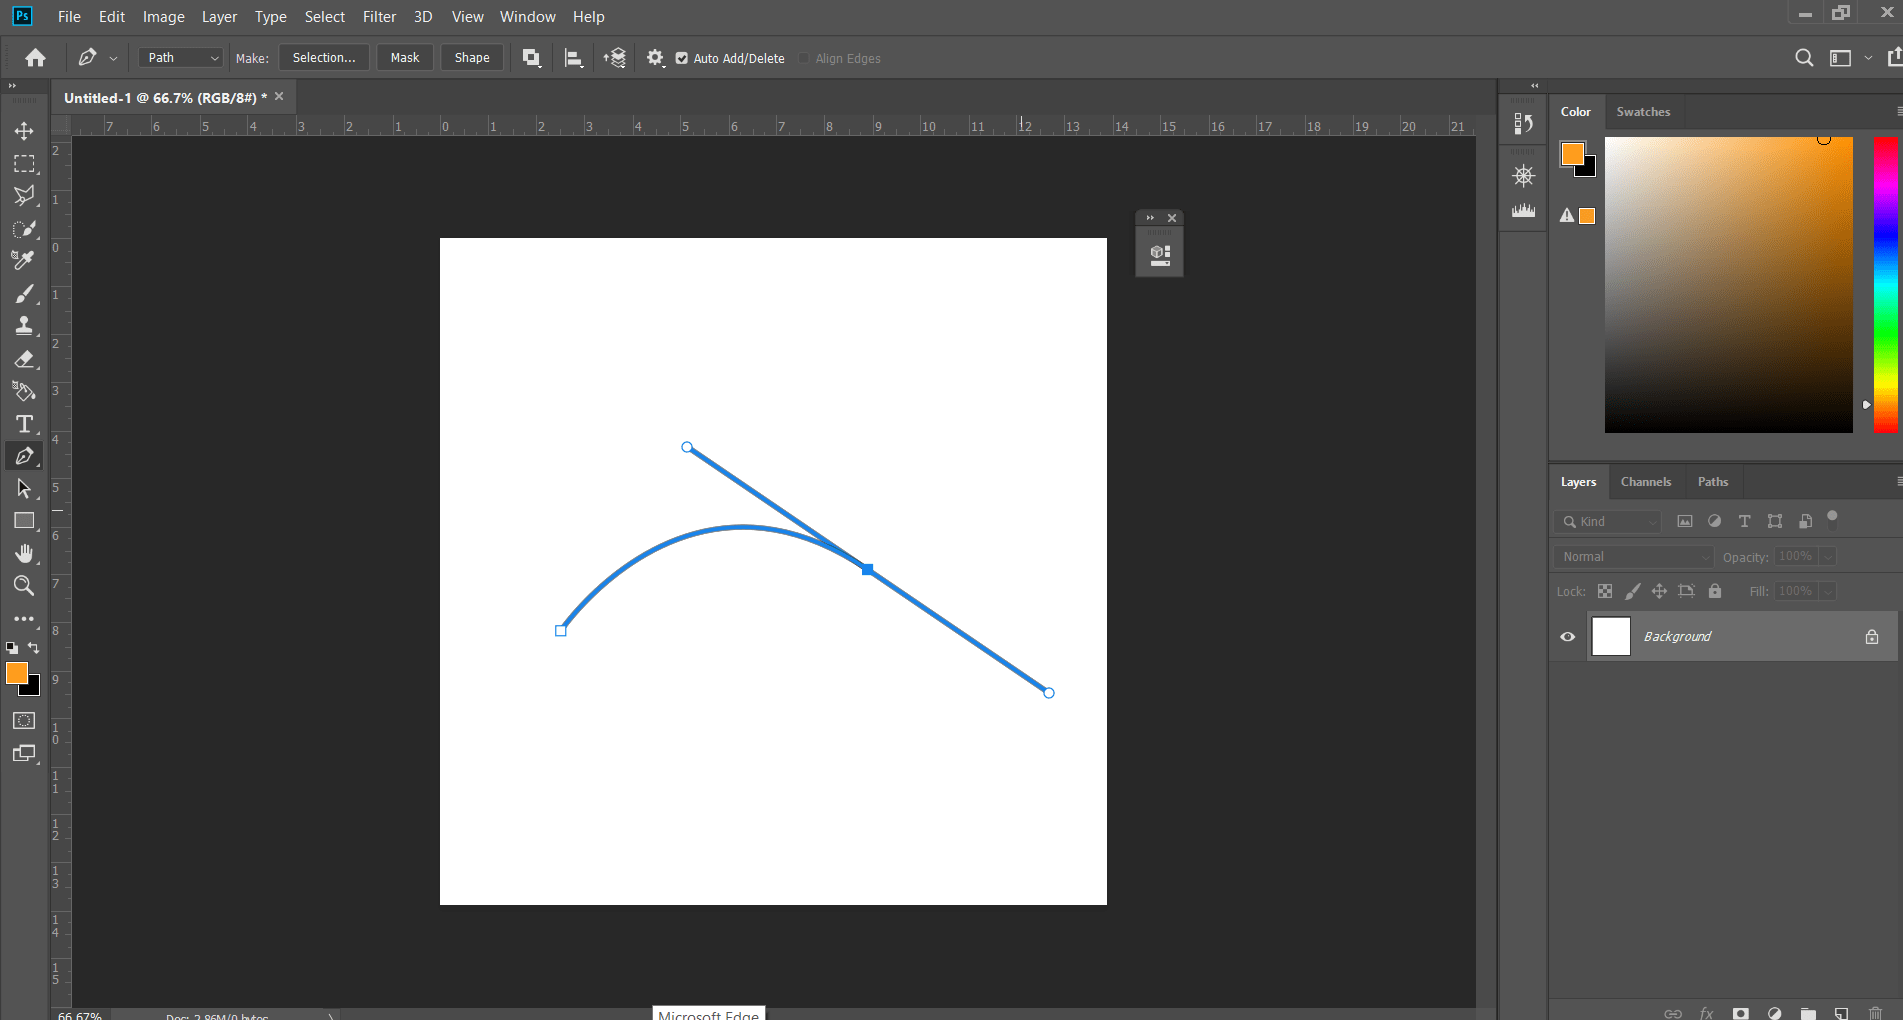Select the Eraser tool
The width and height of the screenshot is (1903, 1020).
pyautogui.click(x=24, y=358)
